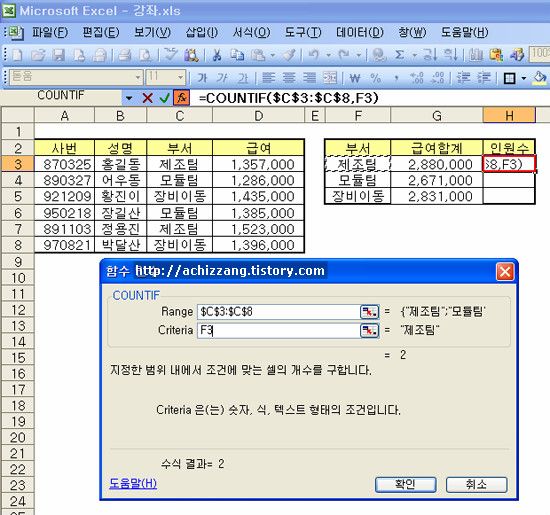Open the 보기(V) menu
This screenshot has height=515, width=550.
click(153, 32)
